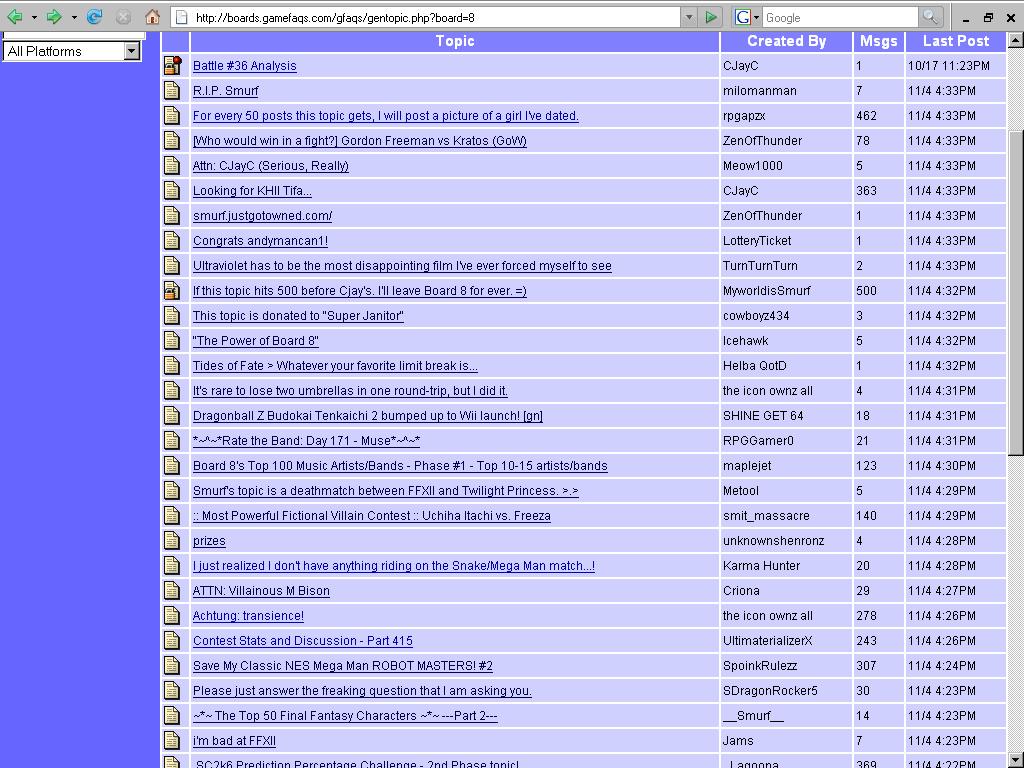Open the All Platforms dropdown
This screenshot has width=1024, height=768.
click(131, 51)
